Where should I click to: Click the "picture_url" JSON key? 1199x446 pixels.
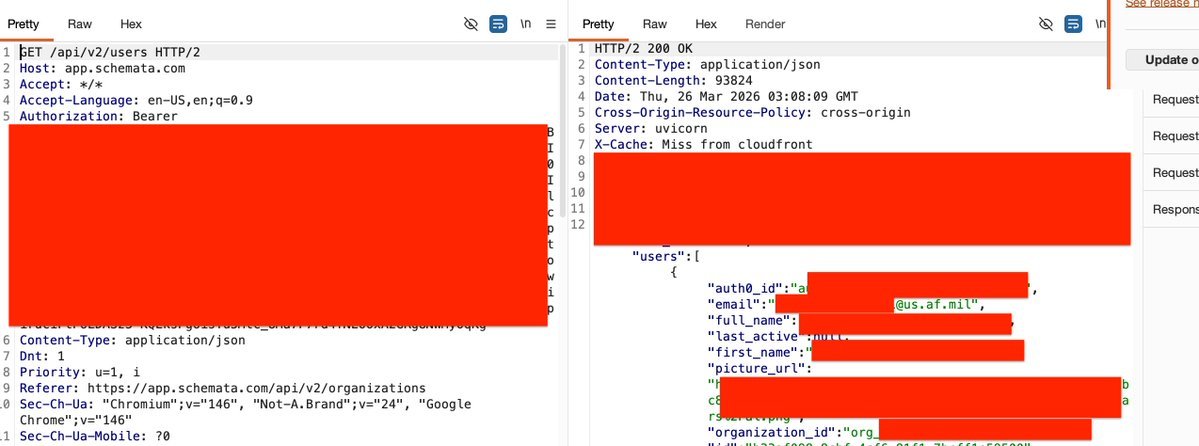click(757, 368)
